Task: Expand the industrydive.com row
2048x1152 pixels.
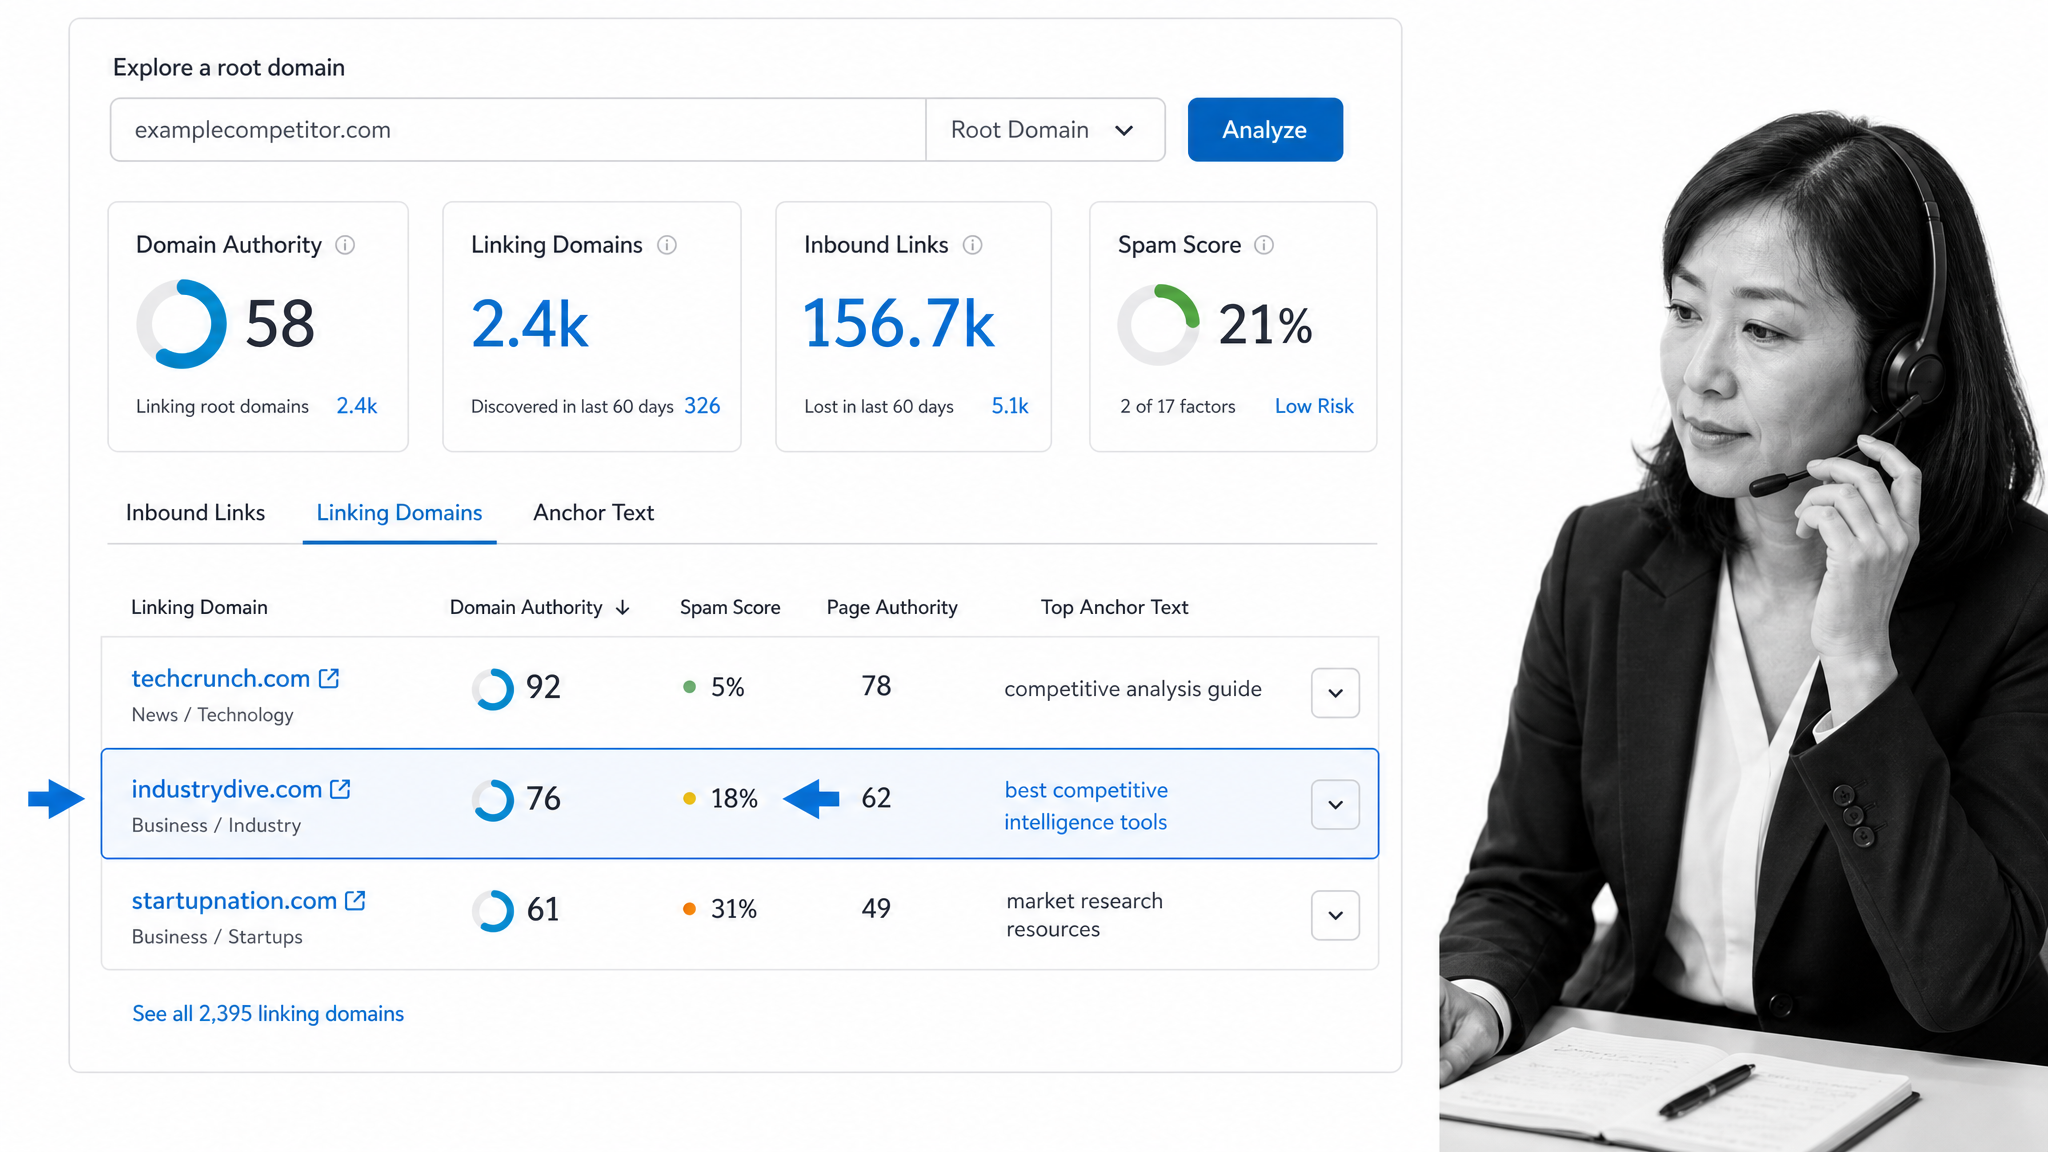Action: tap(1335, 804)
